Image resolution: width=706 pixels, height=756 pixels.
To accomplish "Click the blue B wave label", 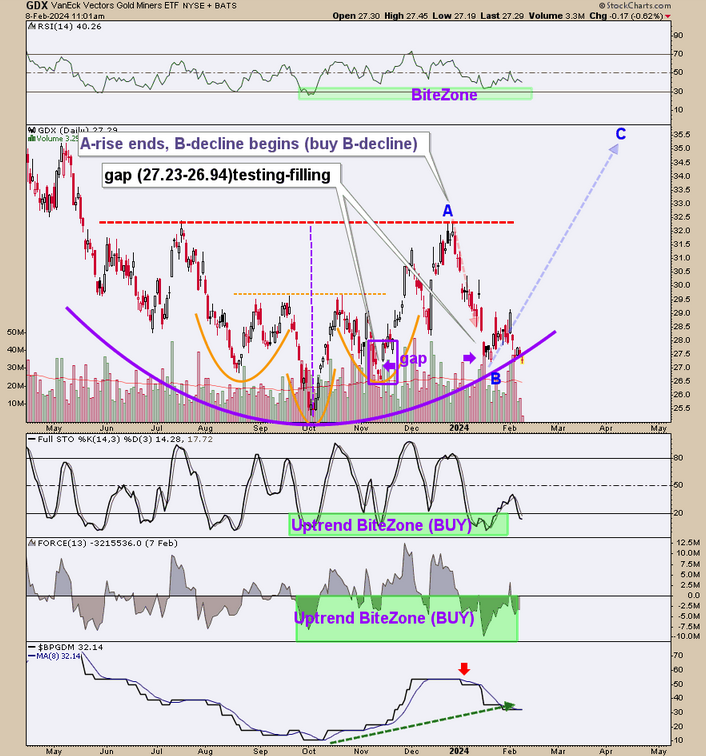I will point(496,379).
